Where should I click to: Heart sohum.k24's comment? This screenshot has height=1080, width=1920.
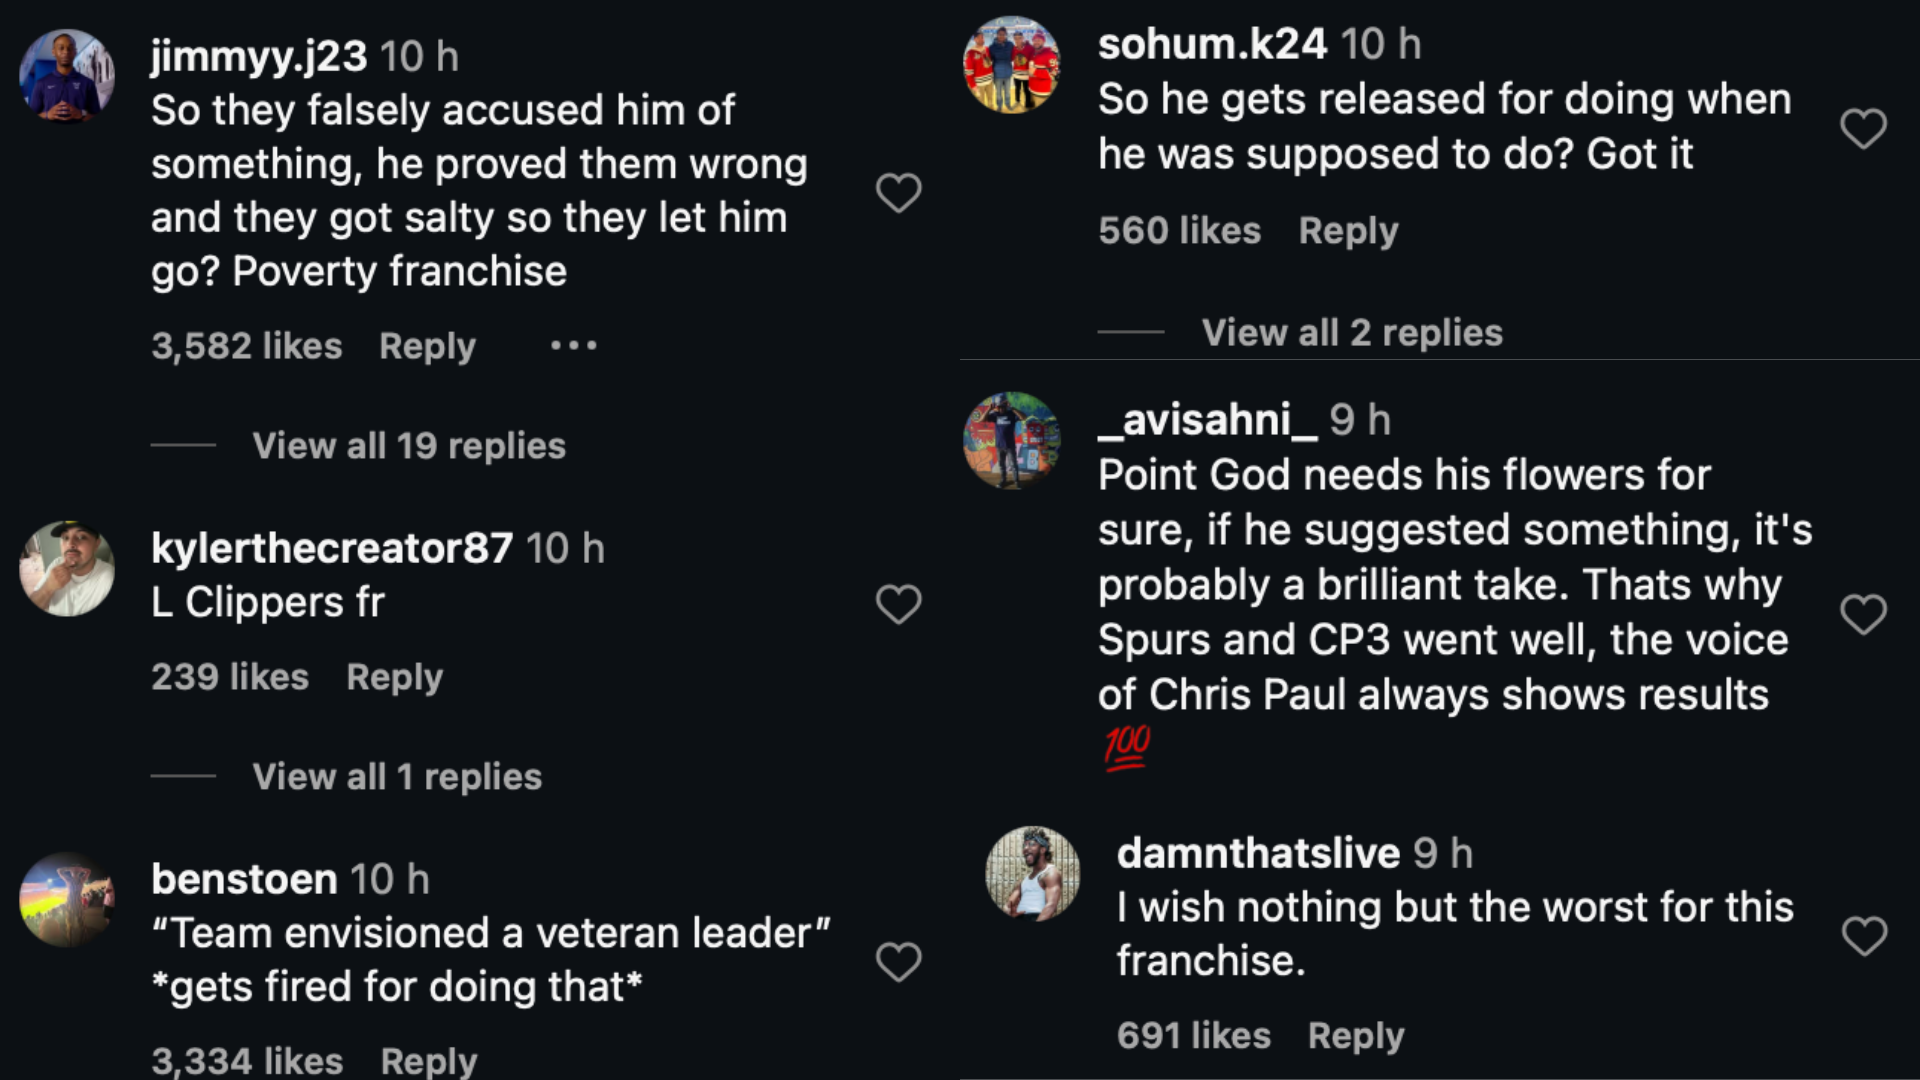[x=1863, y=128]
